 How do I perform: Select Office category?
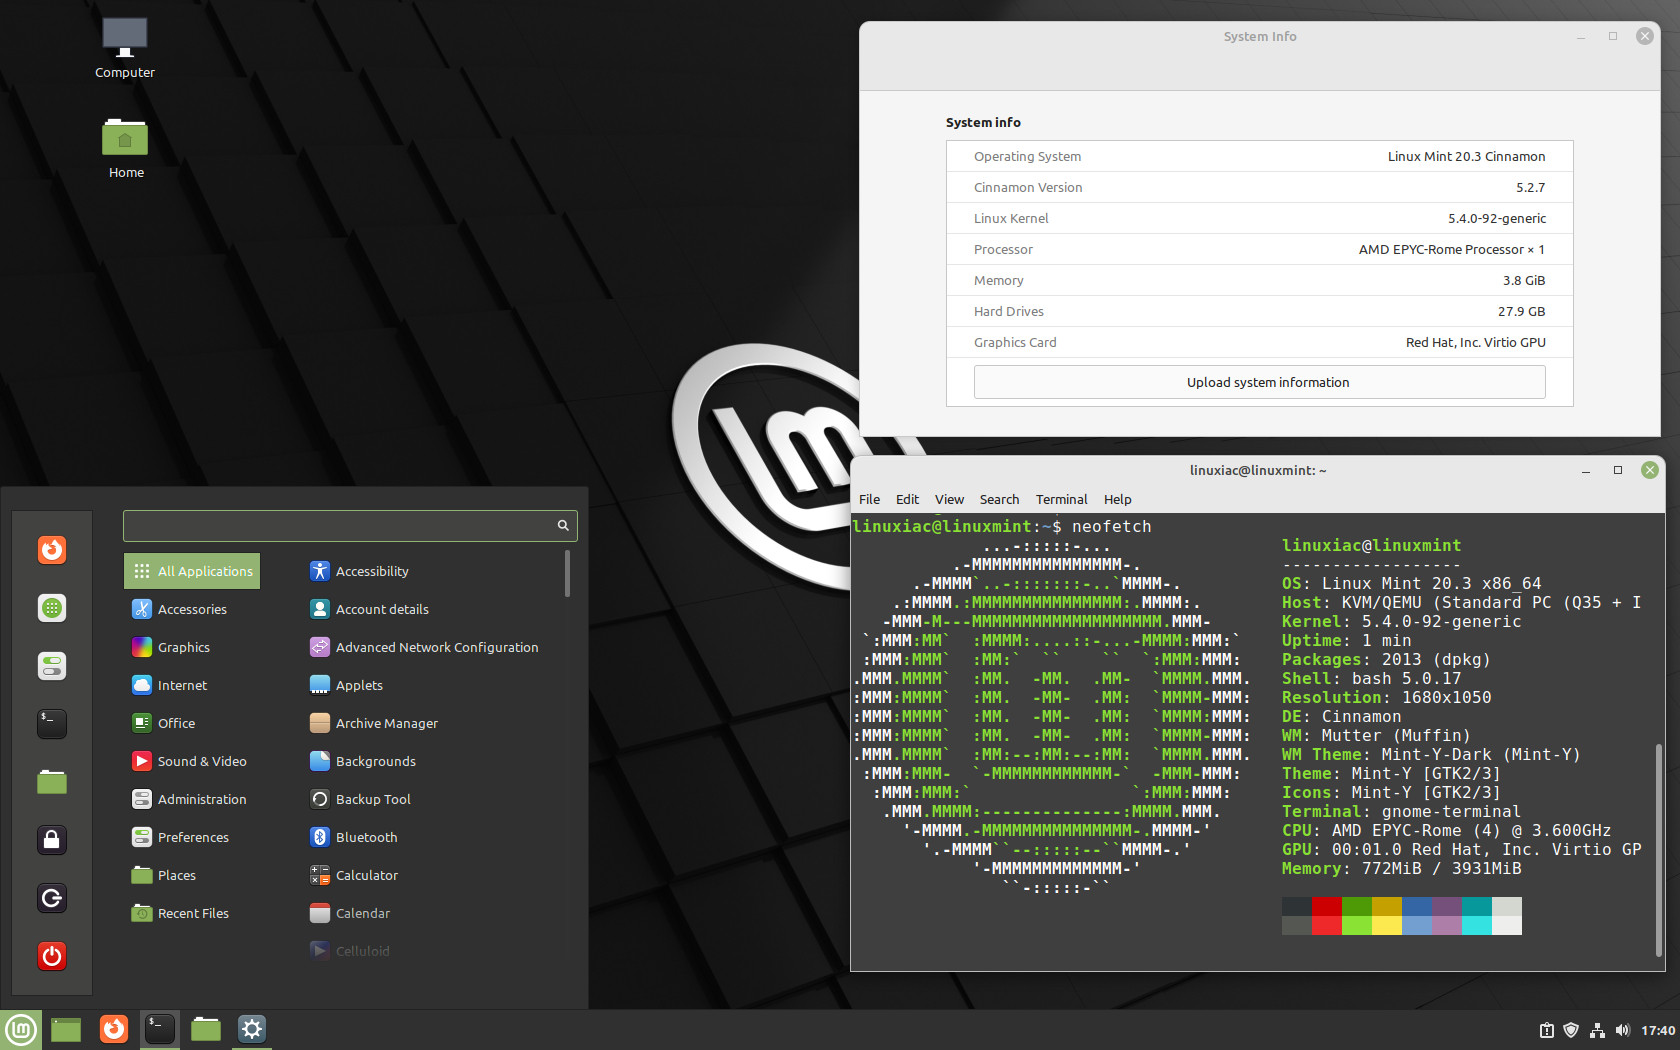coord(164,723)
